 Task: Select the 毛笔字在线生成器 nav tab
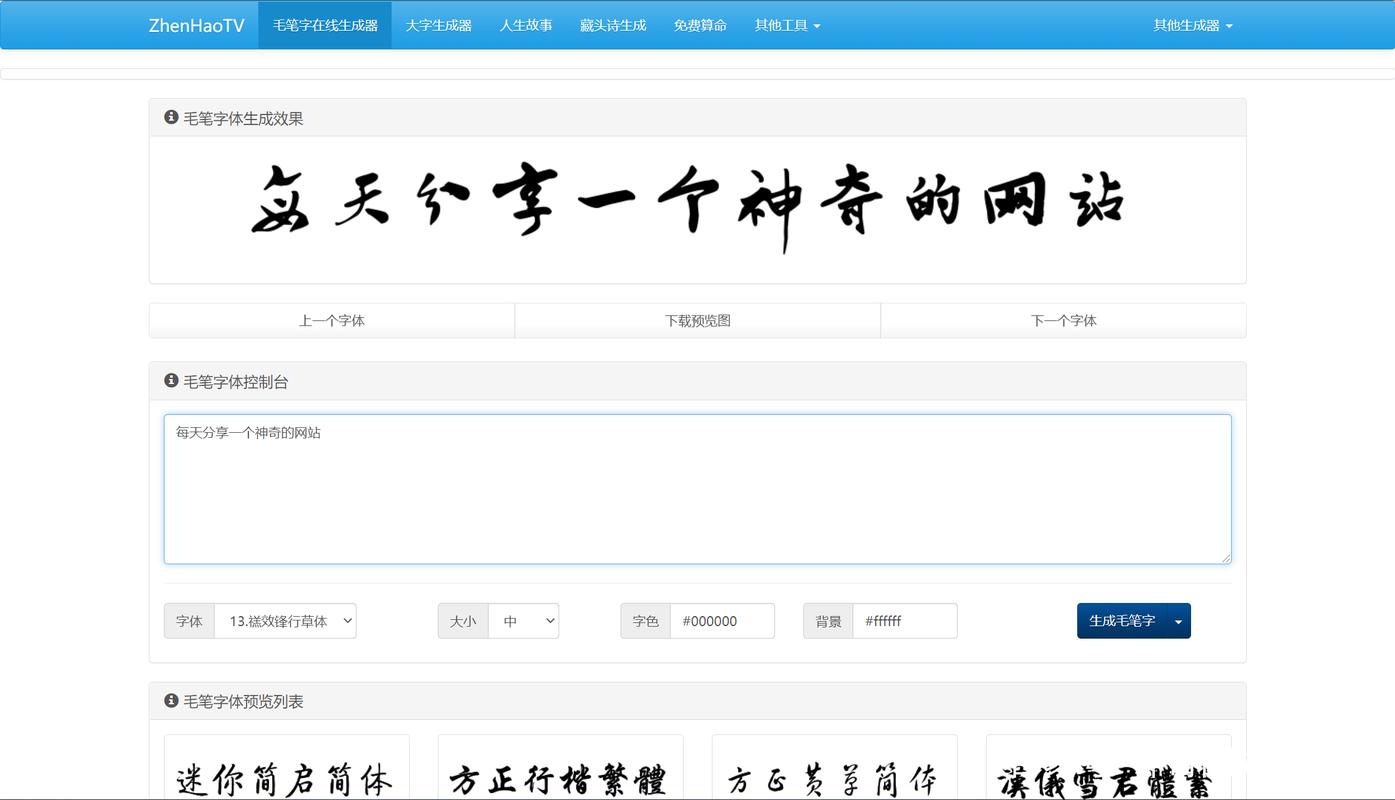[x=325, y=25]
